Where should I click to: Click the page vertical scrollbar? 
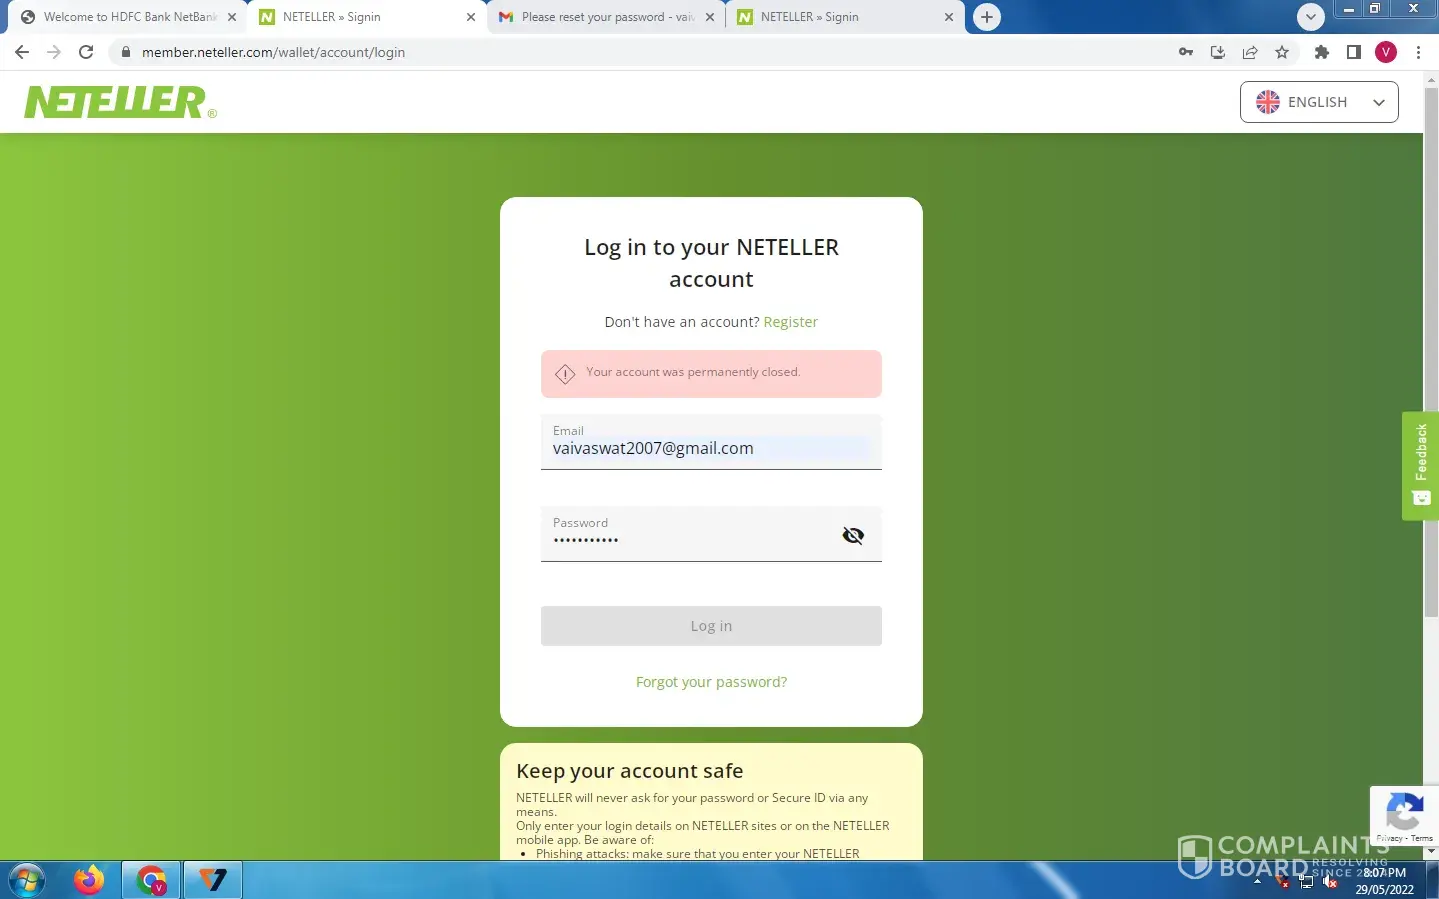tap(1431, 350)
